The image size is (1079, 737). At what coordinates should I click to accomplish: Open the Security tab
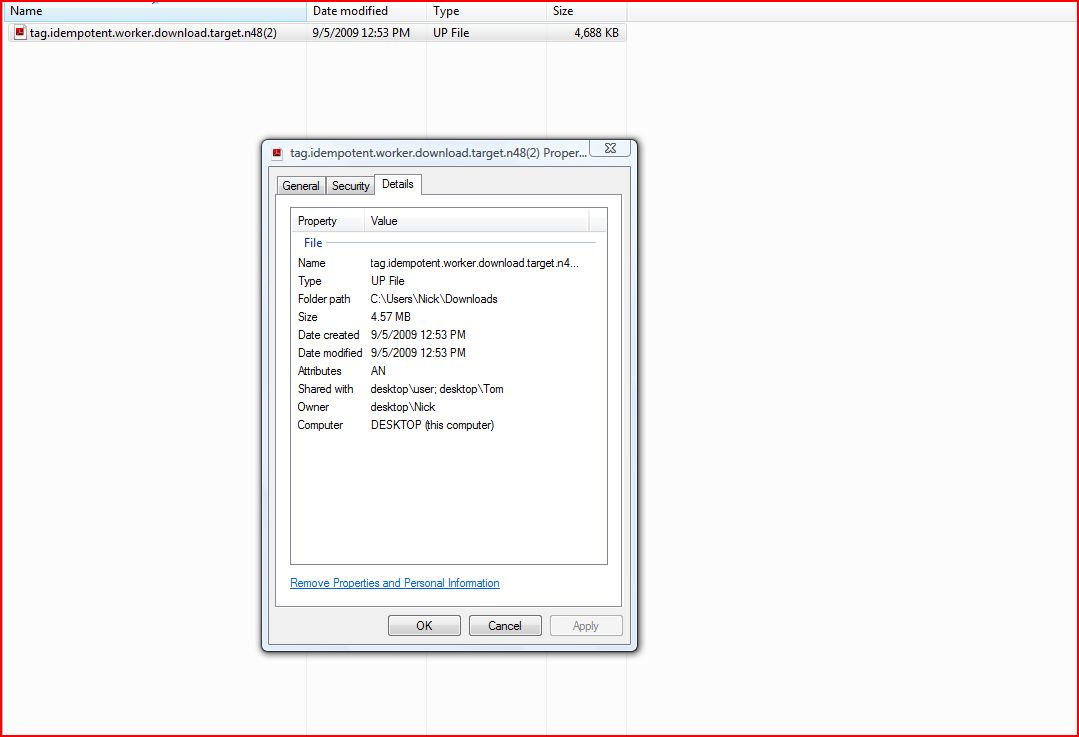(x=350, y=185)
